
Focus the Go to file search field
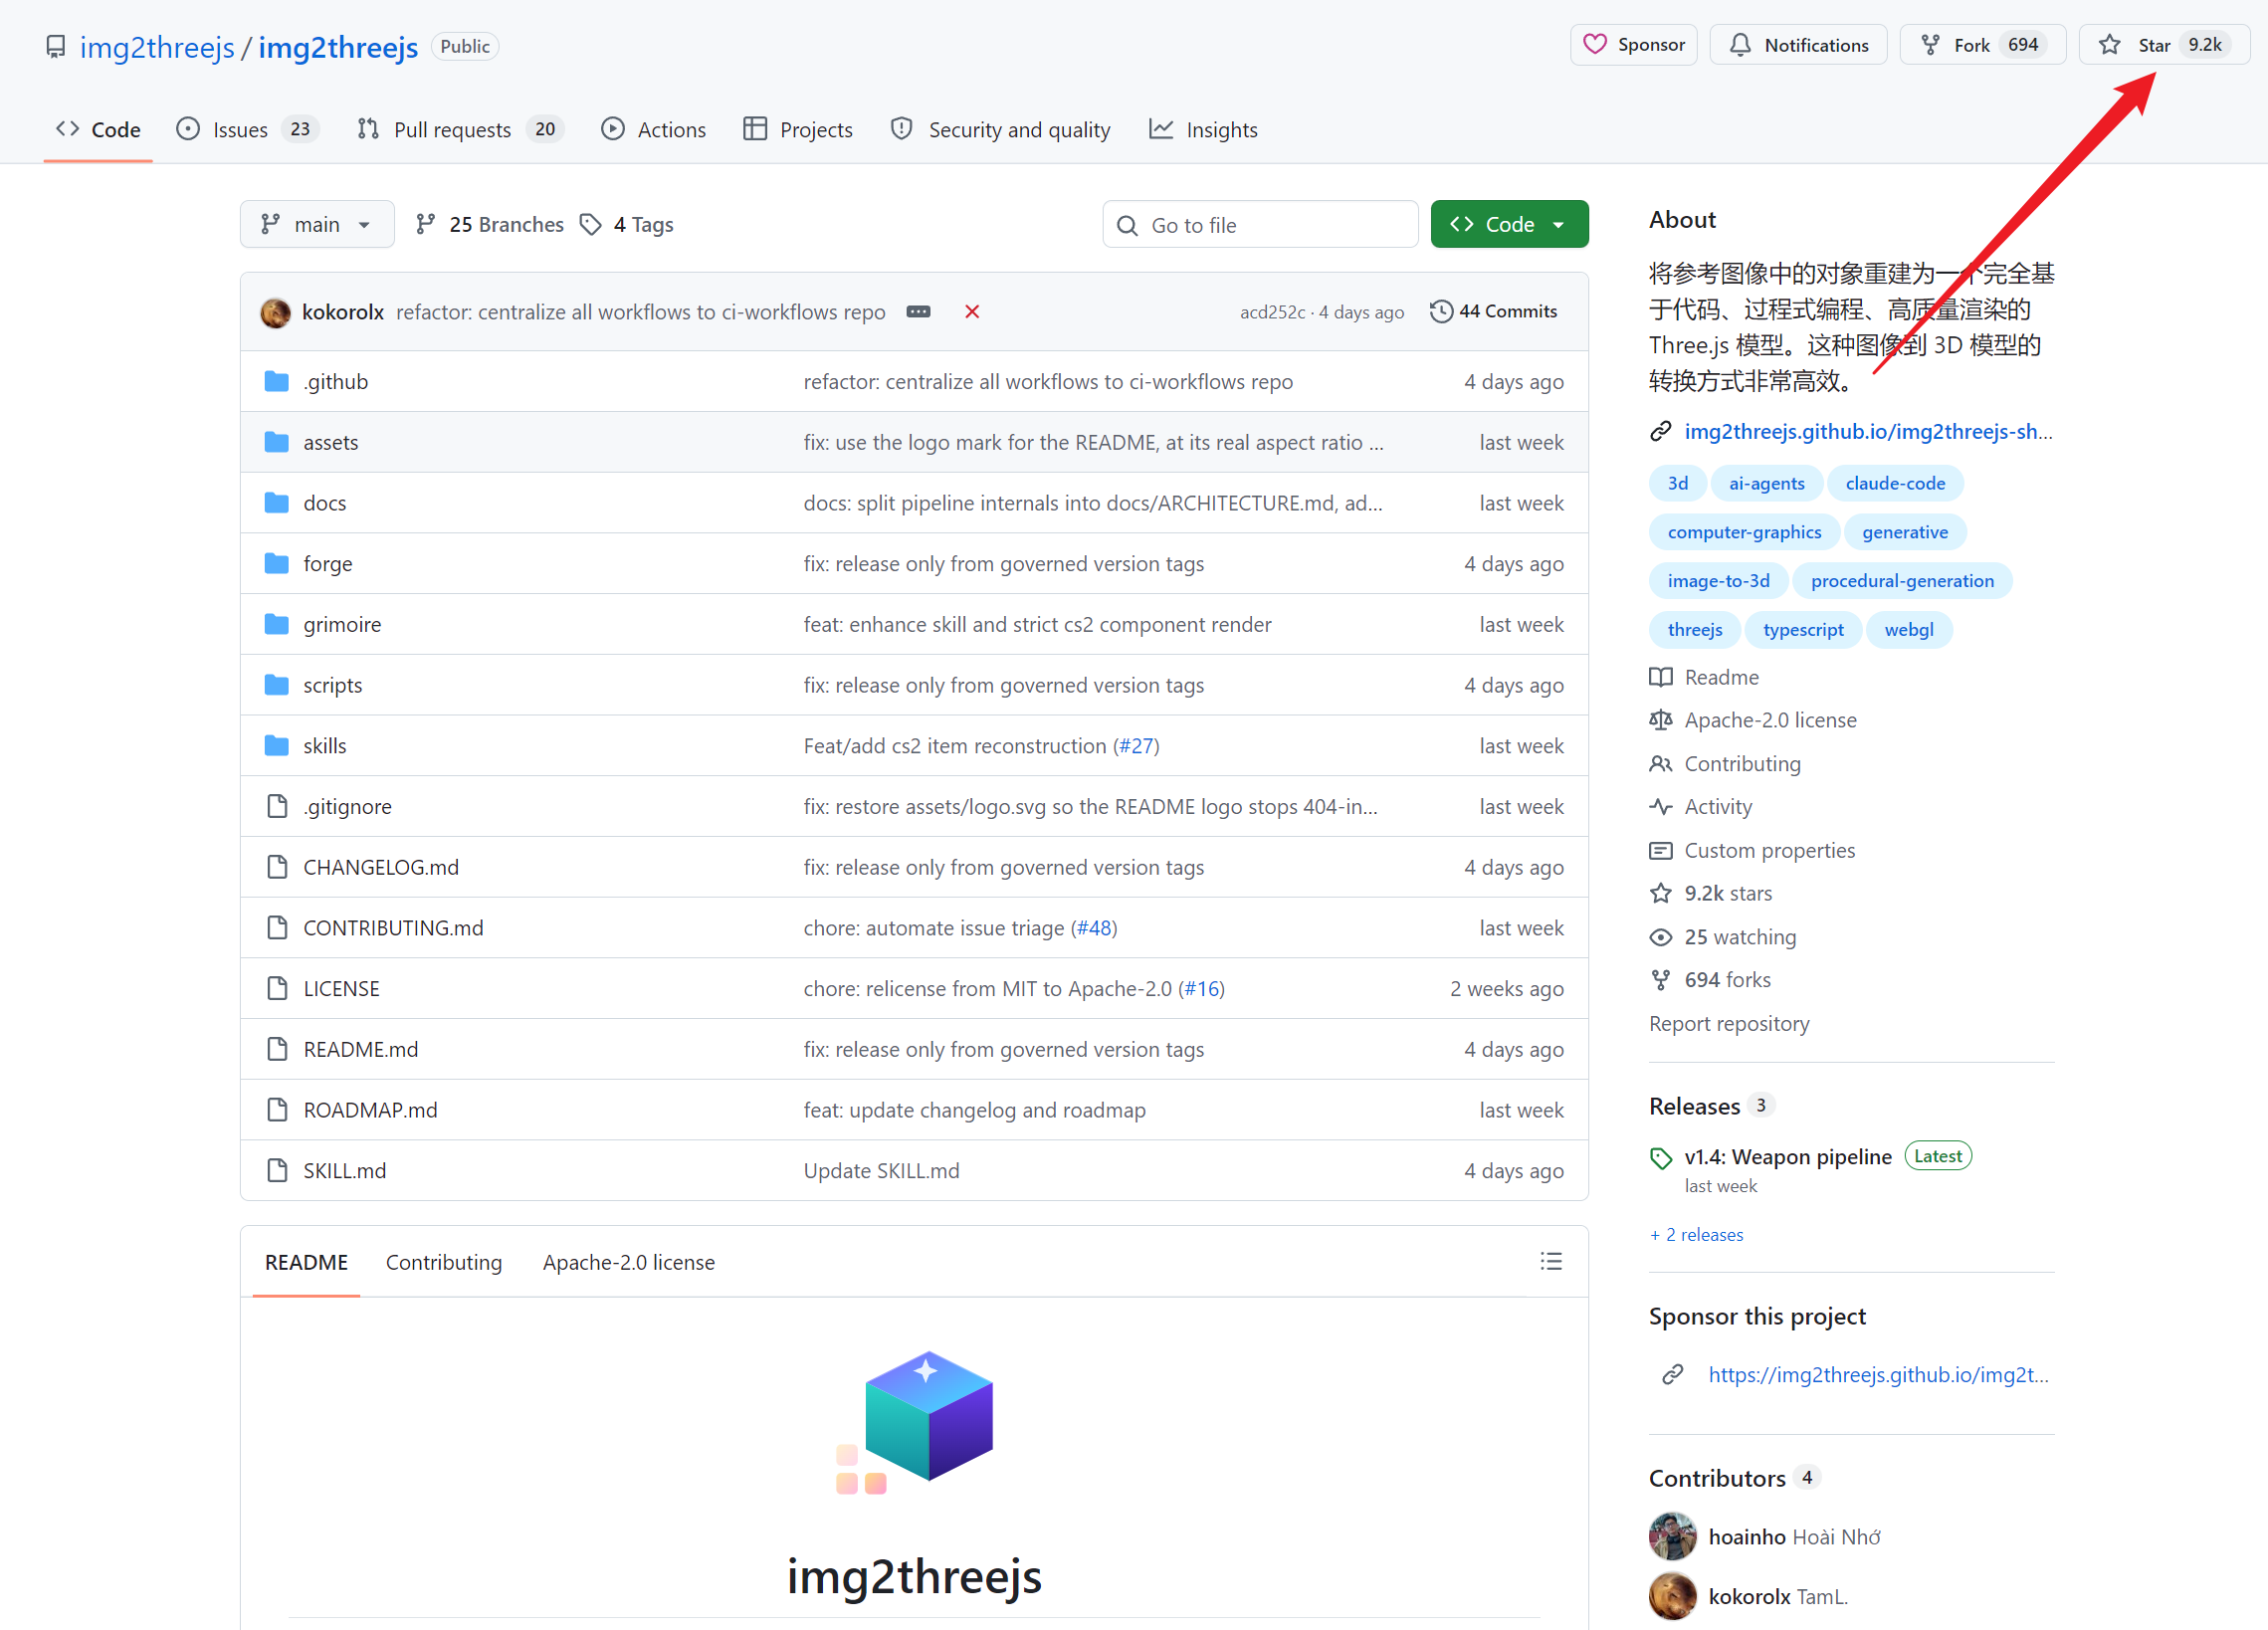point(1260,224)
